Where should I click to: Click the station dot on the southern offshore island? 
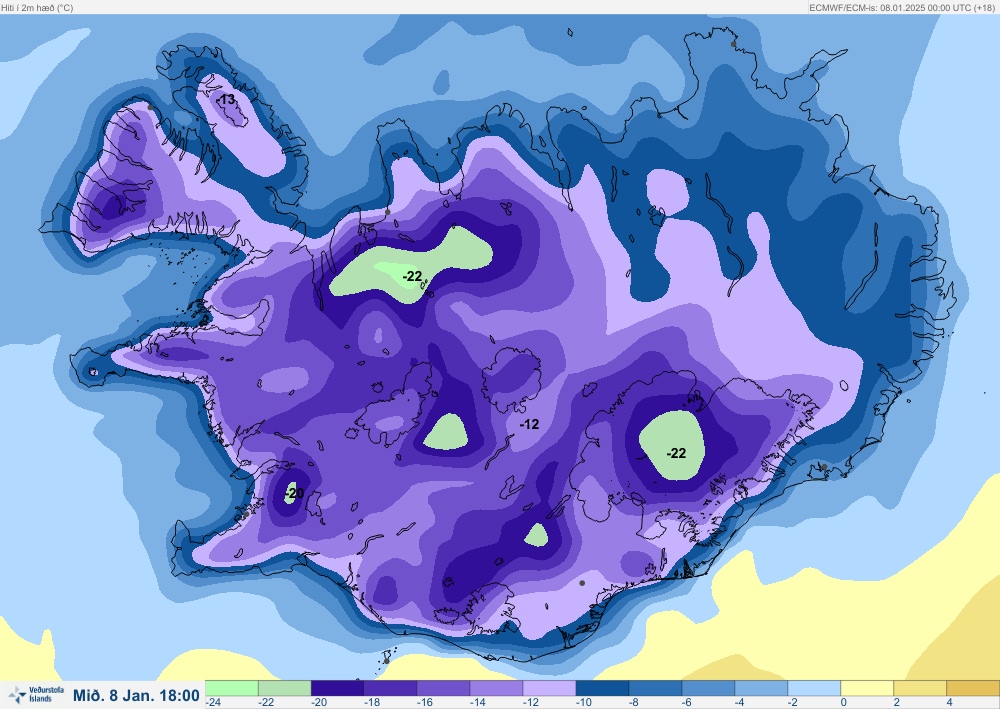pyautogui.click(x=386, y=661)
